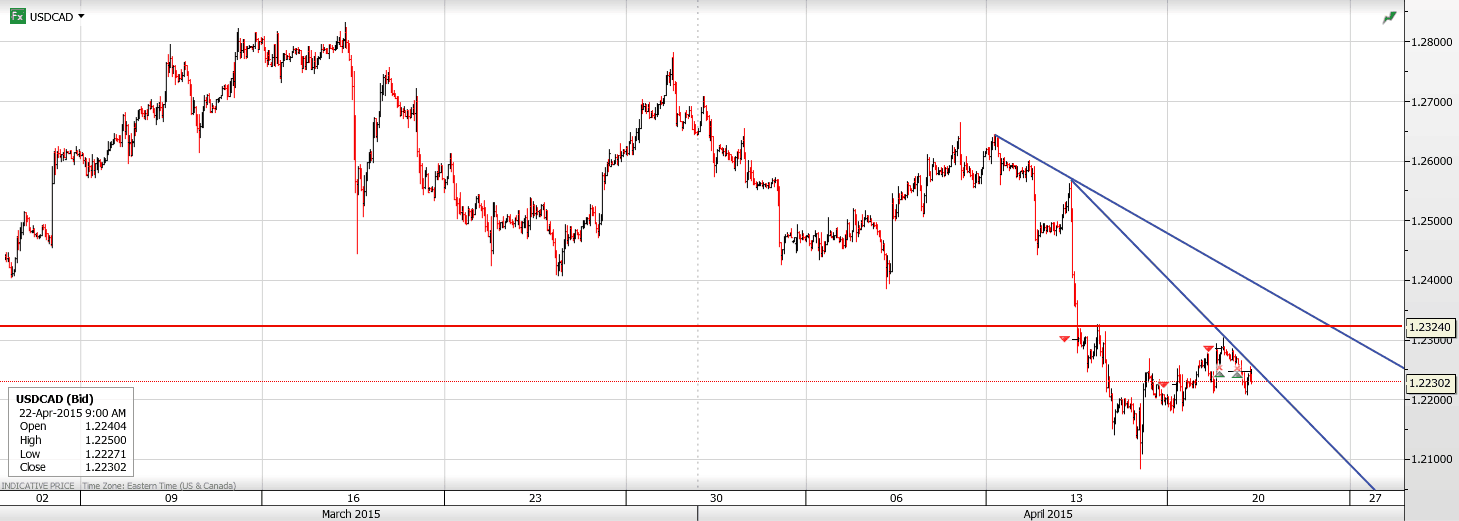
Task: Click the red horizontal line's 1.23240 price label
Action: click(x=1430, y=327)
